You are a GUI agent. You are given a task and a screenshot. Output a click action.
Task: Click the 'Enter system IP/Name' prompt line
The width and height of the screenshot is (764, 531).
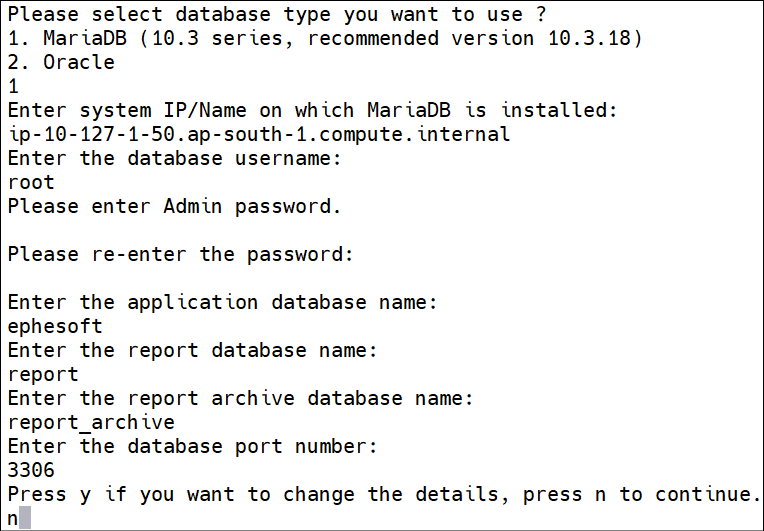(x=312, y=110)
